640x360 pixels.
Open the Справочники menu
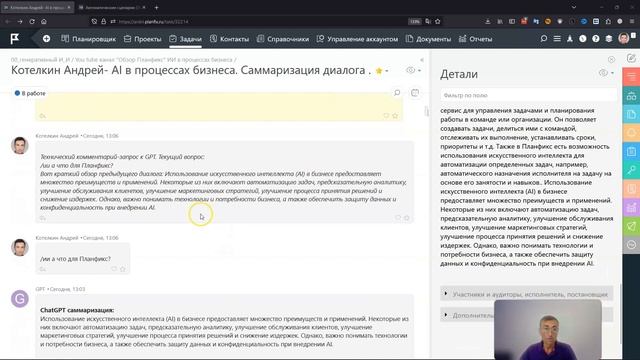click(x=283, y=39)
